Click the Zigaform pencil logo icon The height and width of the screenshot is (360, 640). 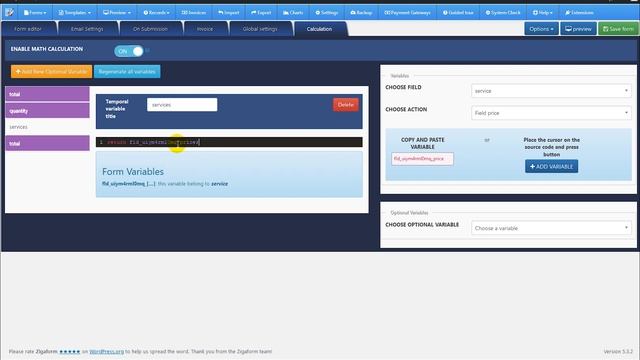tap(9, 12)
